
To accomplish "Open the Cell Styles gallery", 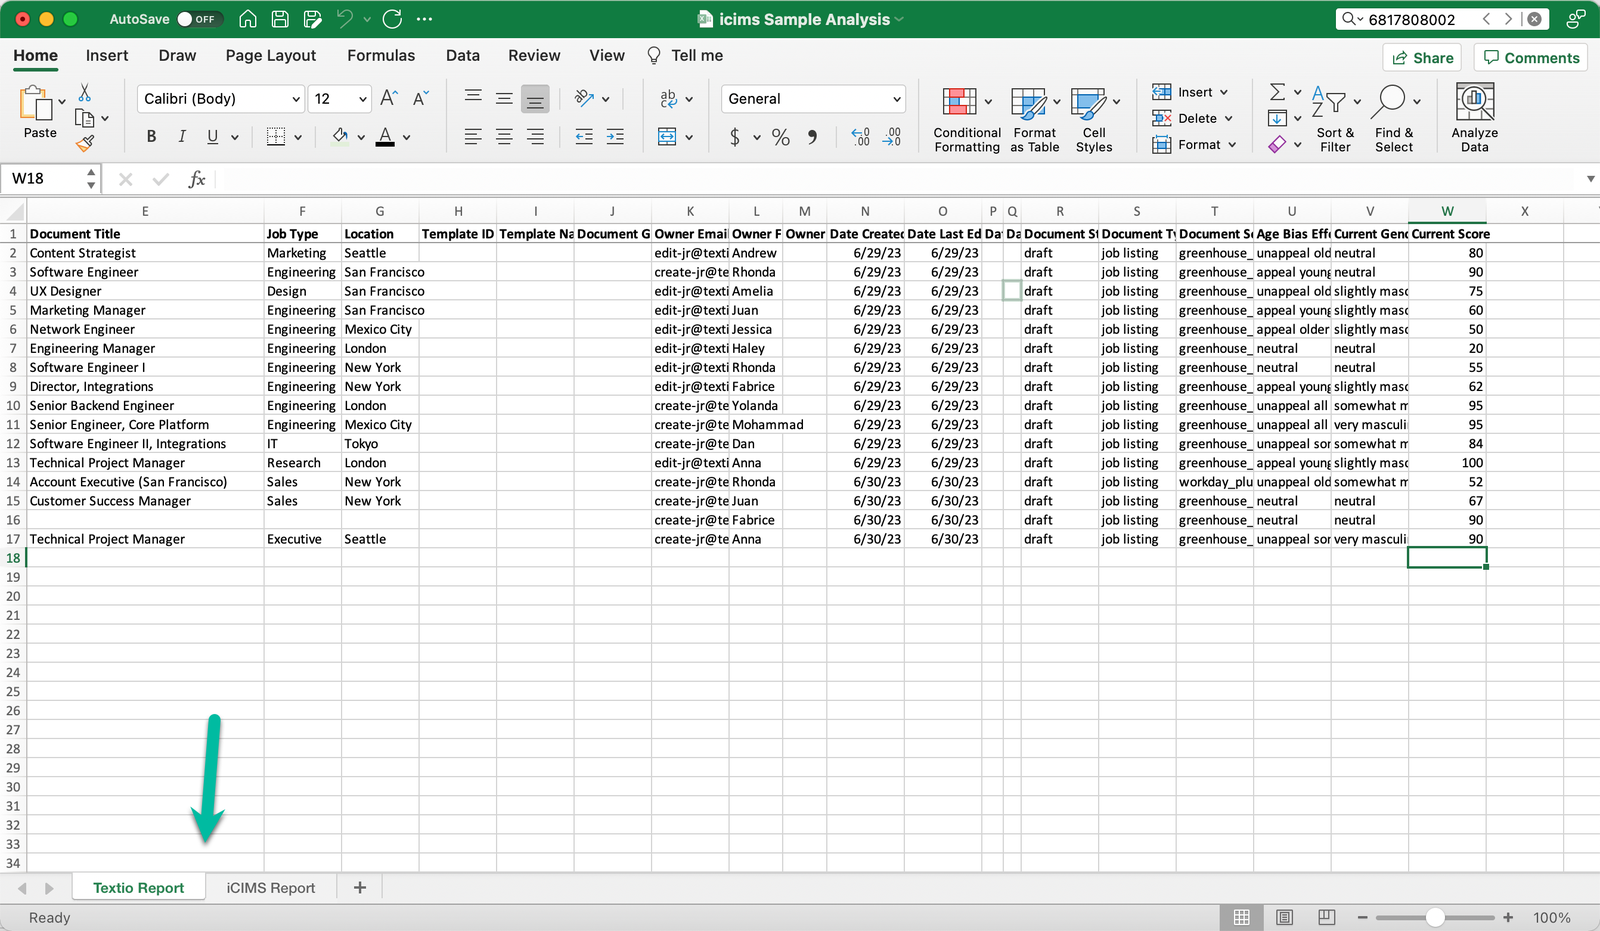I will pyautogui.click(x=1094, y=118).
